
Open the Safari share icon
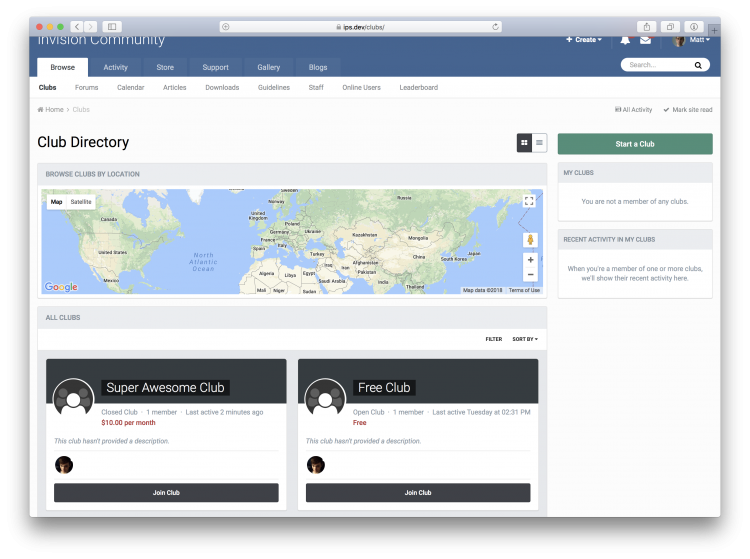click(647, 27)
